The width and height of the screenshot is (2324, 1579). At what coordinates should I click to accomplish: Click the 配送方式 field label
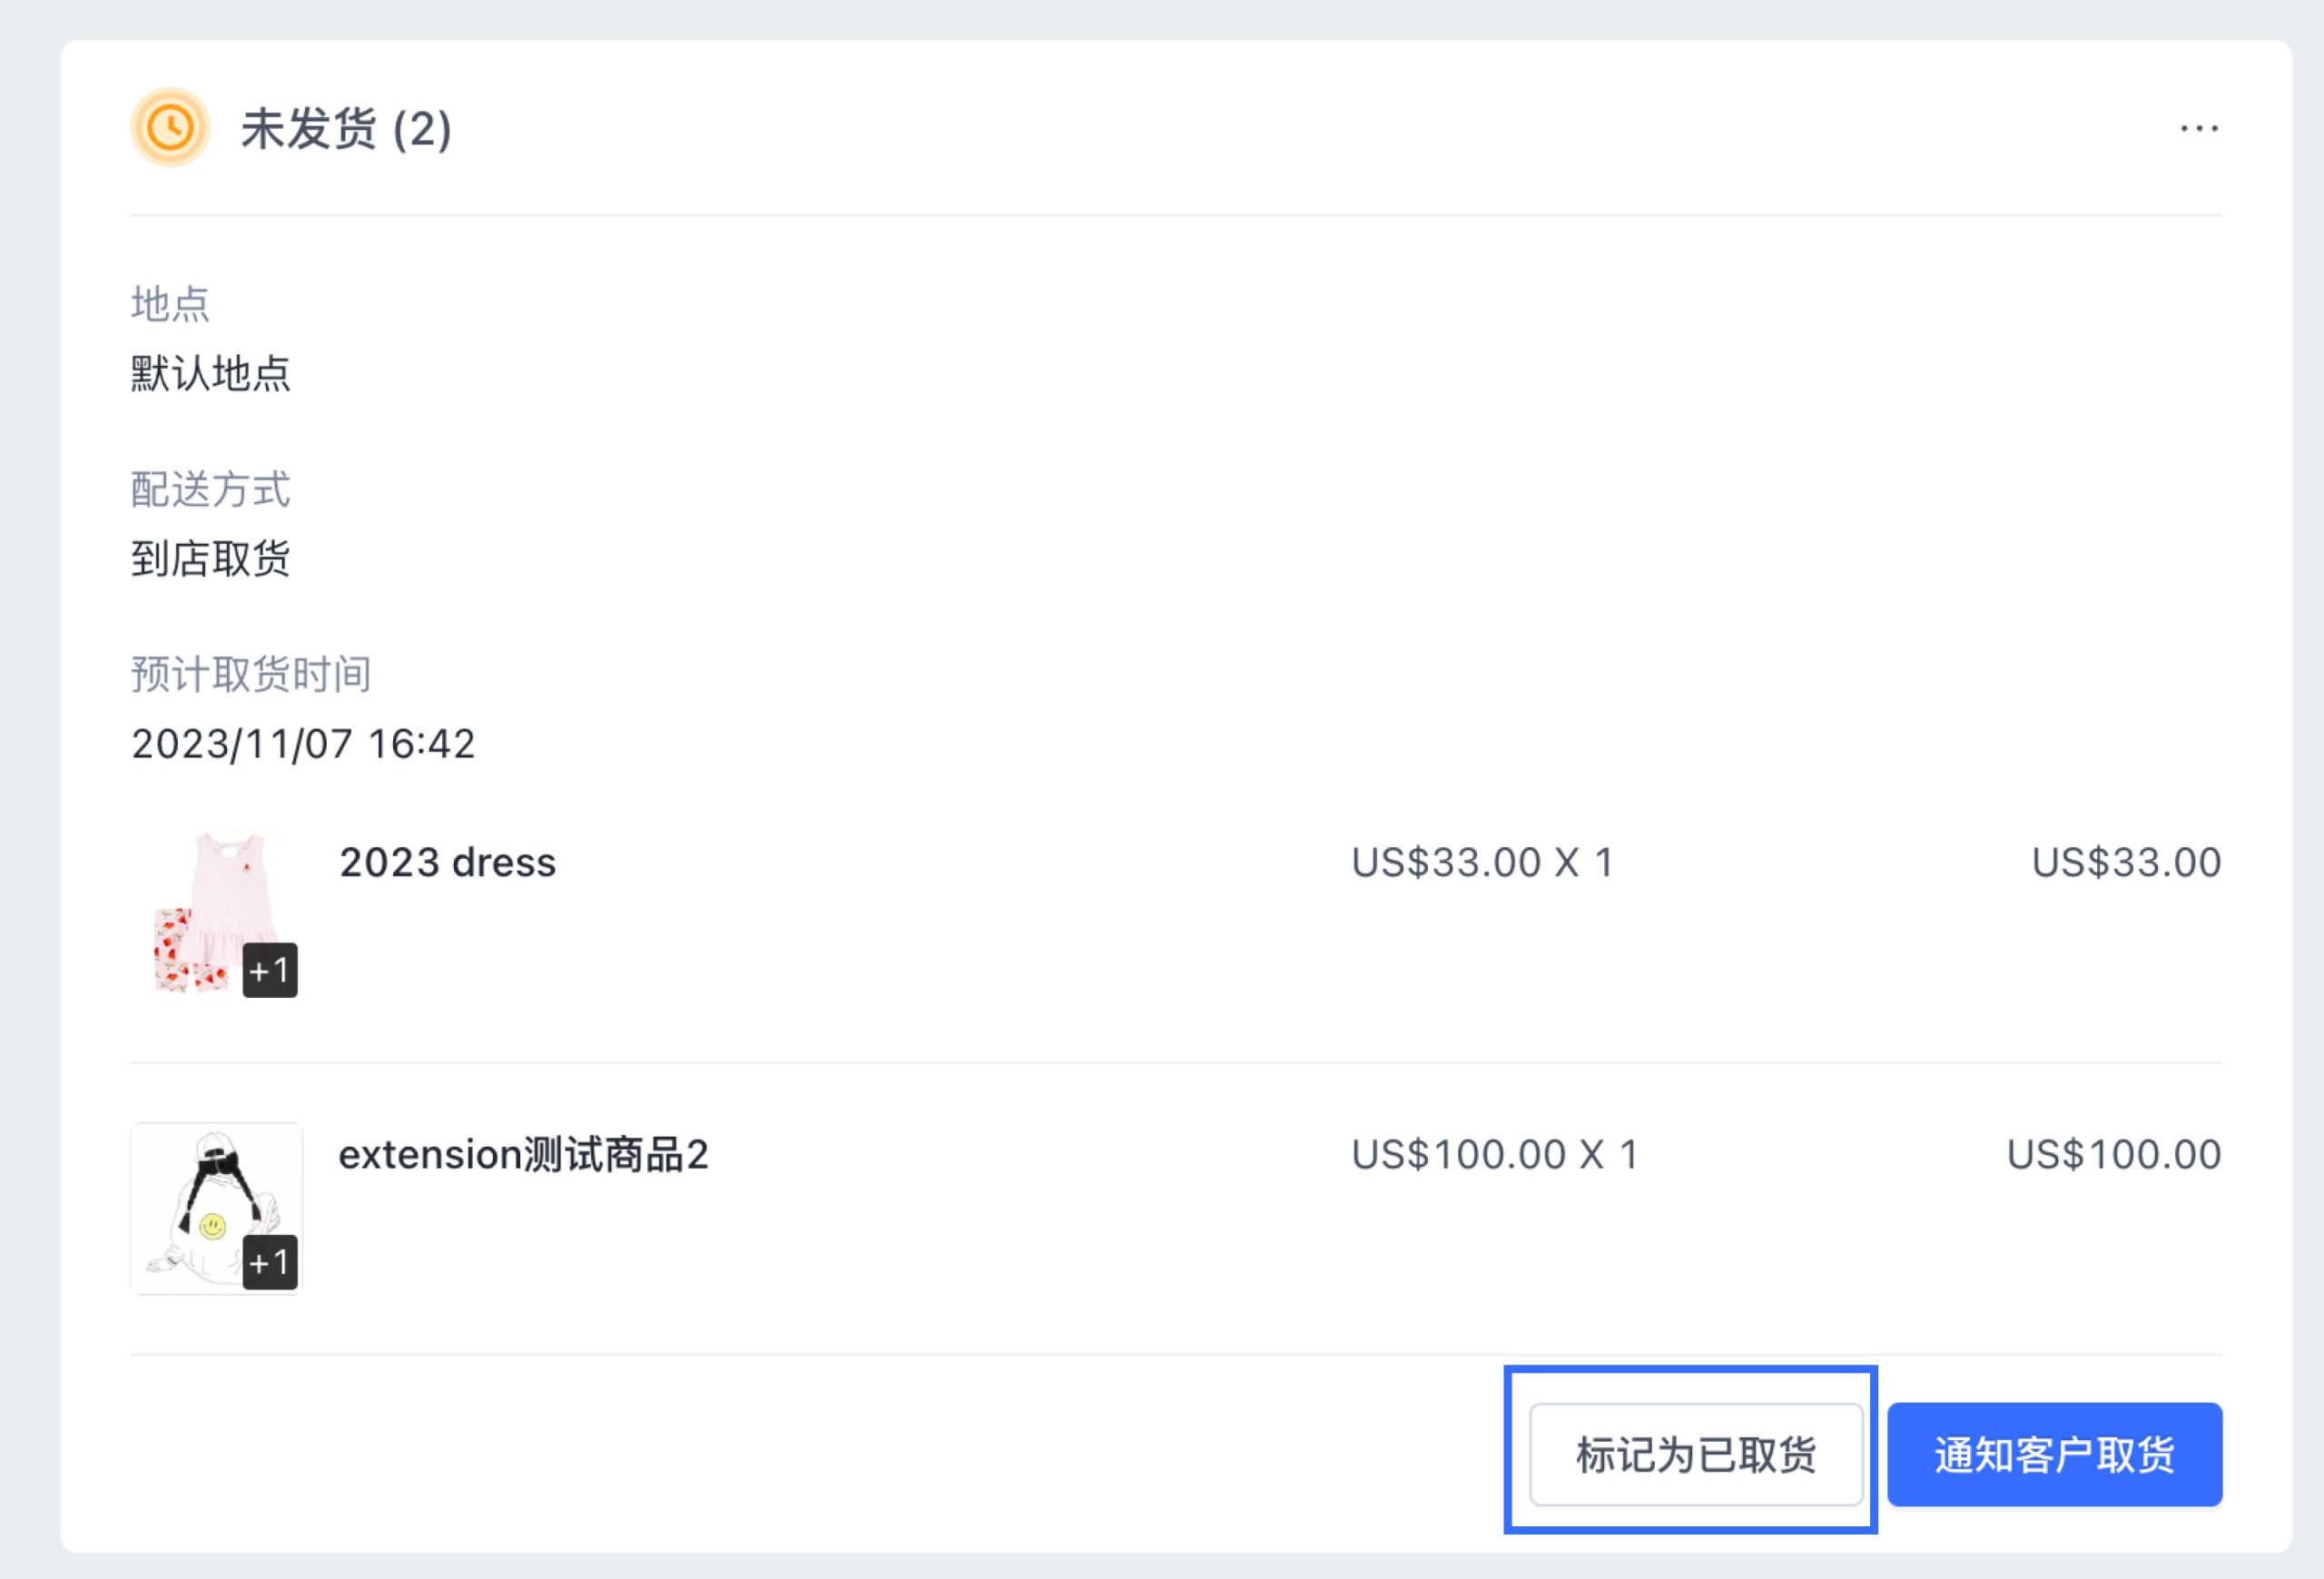point(210,489)
